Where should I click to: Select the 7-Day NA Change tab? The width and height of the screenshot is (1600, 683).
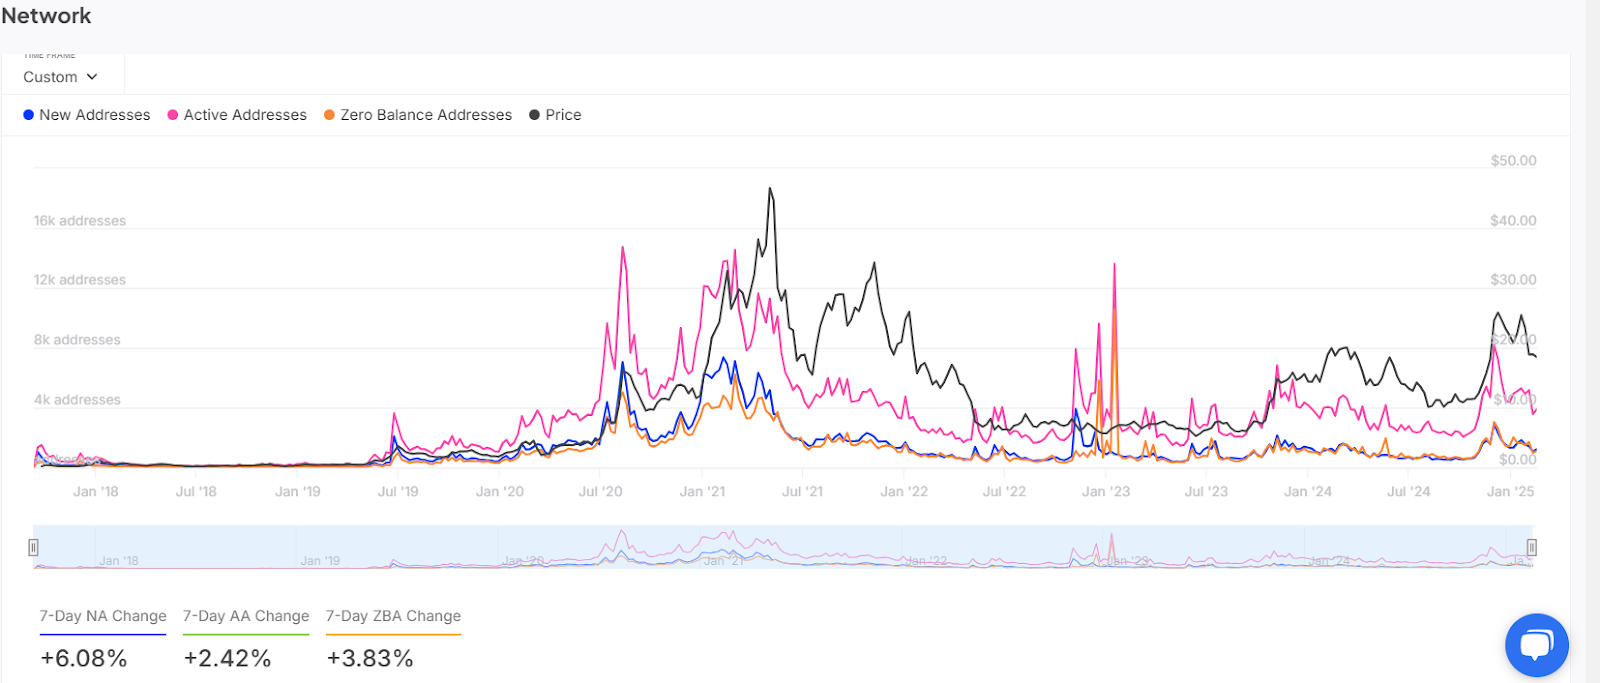[103, 616]
